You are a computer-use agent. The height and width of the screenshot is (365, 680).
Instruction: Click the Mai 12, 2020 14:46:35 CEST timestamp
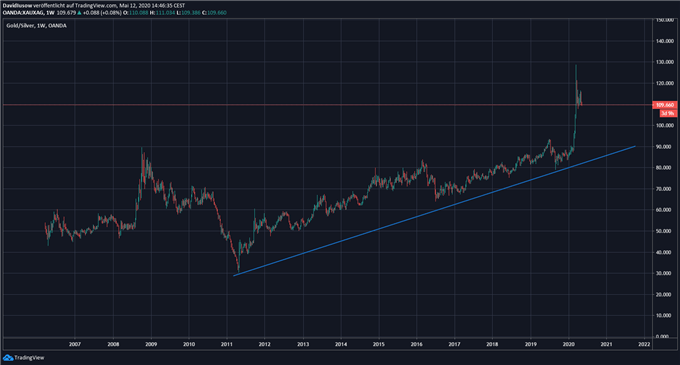click(152, 6)
